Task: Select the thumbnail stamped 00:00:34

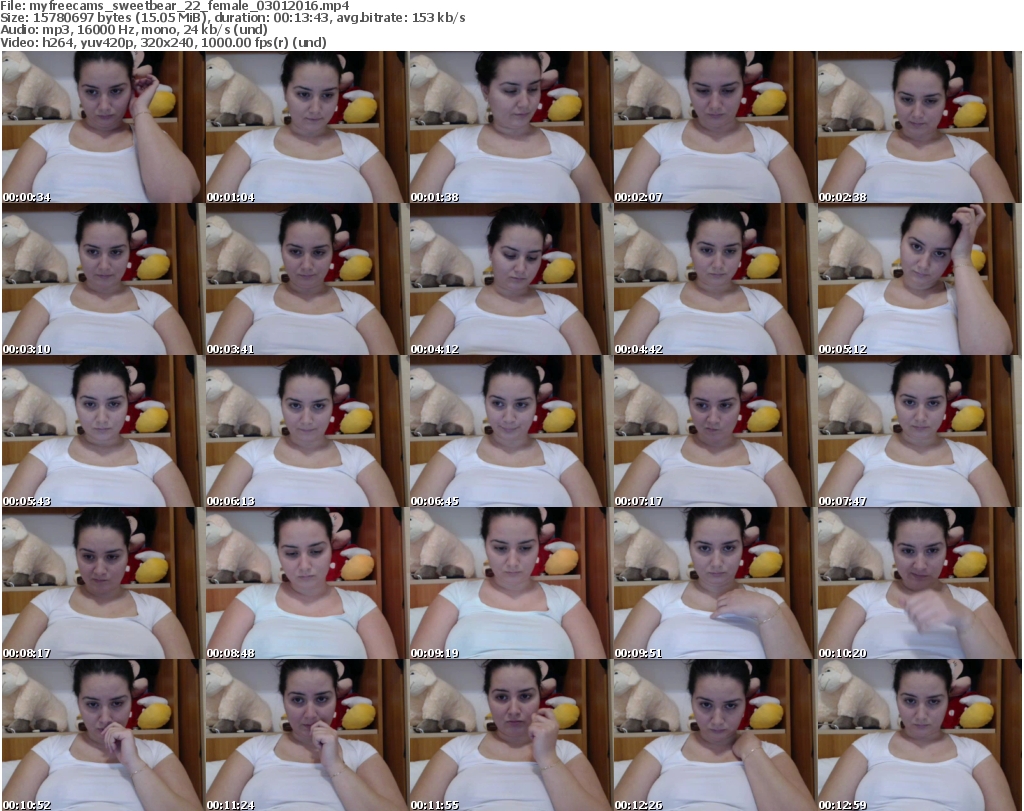Action: coord(103,127)
